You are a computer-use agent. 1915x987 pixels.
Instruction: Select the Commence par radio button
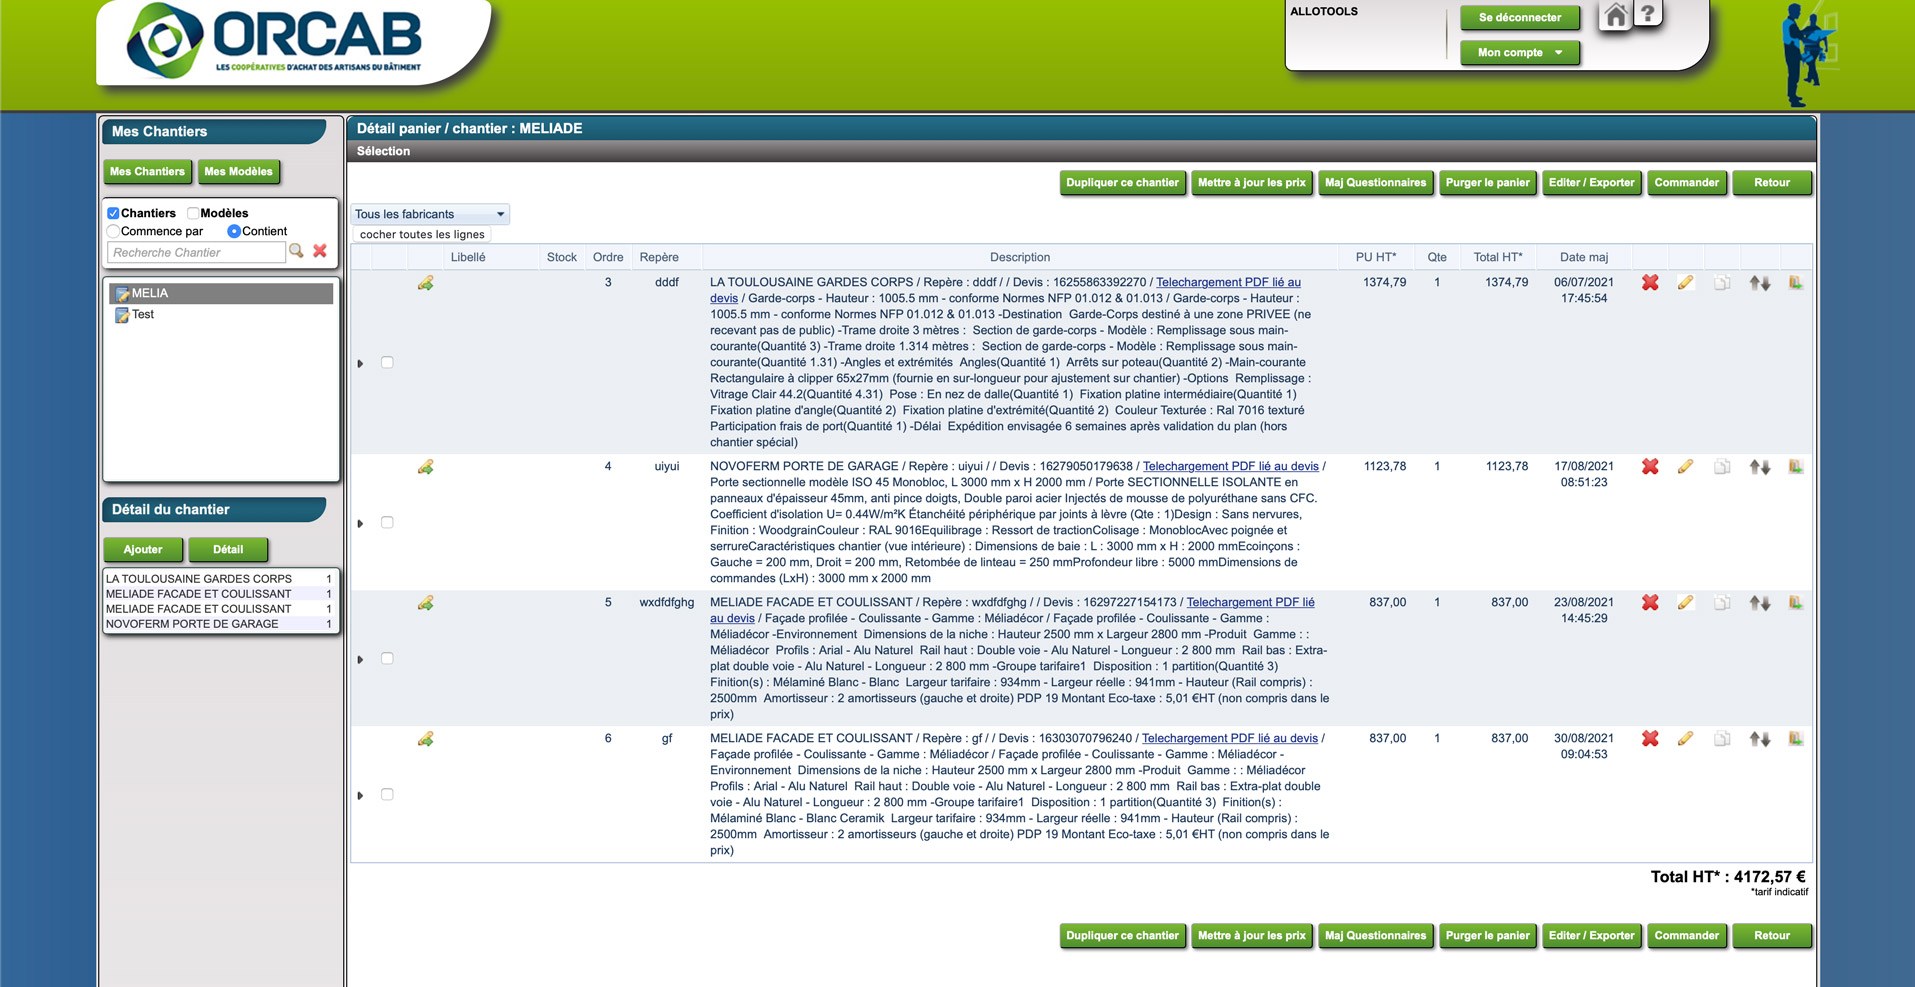pyautogui.click(x=113, y=231)
